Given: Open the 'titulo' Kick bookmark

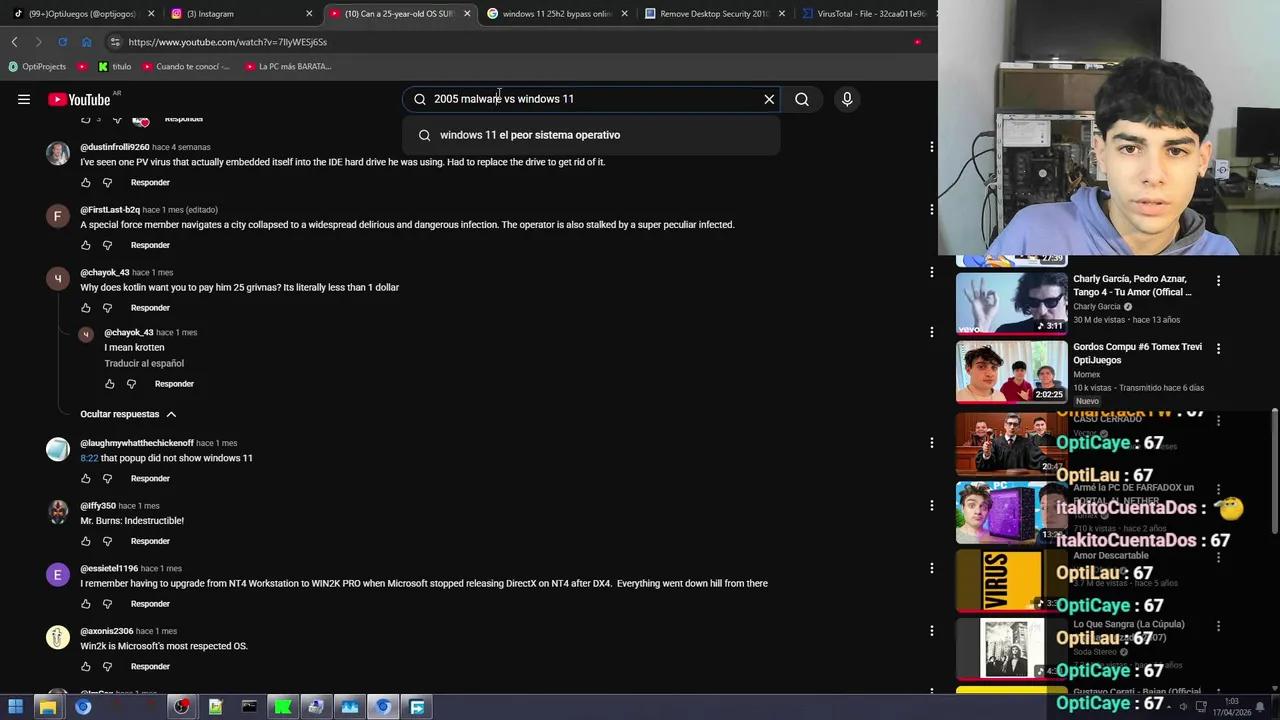Looking at the screenshot, I should (115, 67).
